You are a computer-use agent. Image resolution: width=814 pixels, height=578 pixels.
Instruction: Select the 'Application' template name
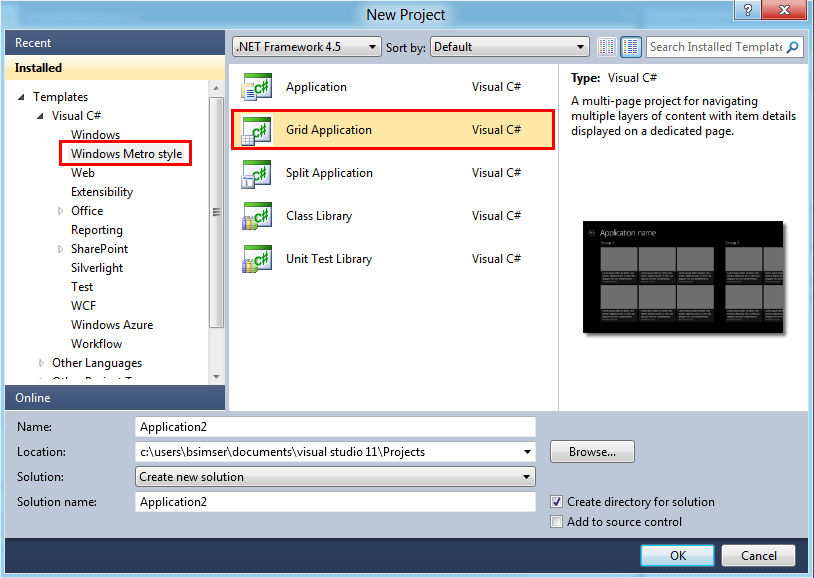pyautogui.click(x=316, y=87)
